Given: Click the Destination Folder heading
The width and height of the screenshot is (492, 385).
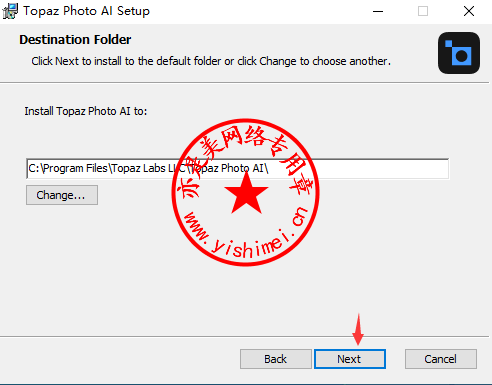Looking at the screenshot, I should coord(75,40).
